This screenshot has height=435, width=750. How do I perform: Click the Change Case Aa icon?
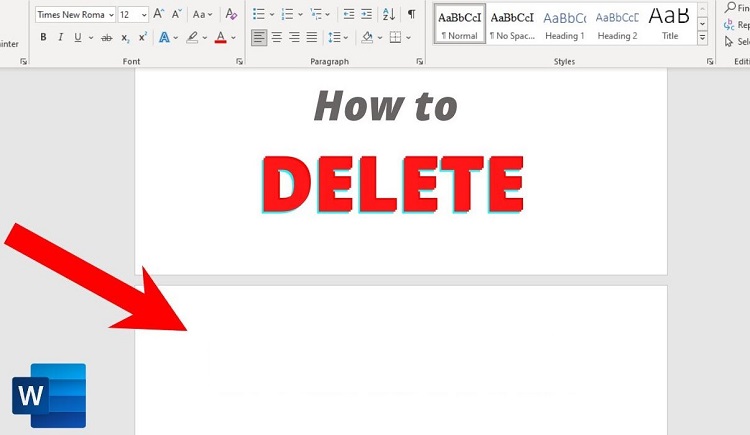pos(199,14)
